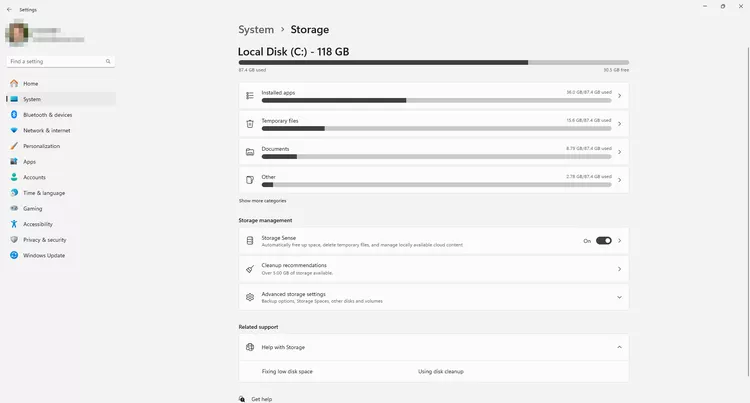This screenshot has width=750, height=403.
Task: Click the Storage Sense disk icon
Action: point(250,241)
